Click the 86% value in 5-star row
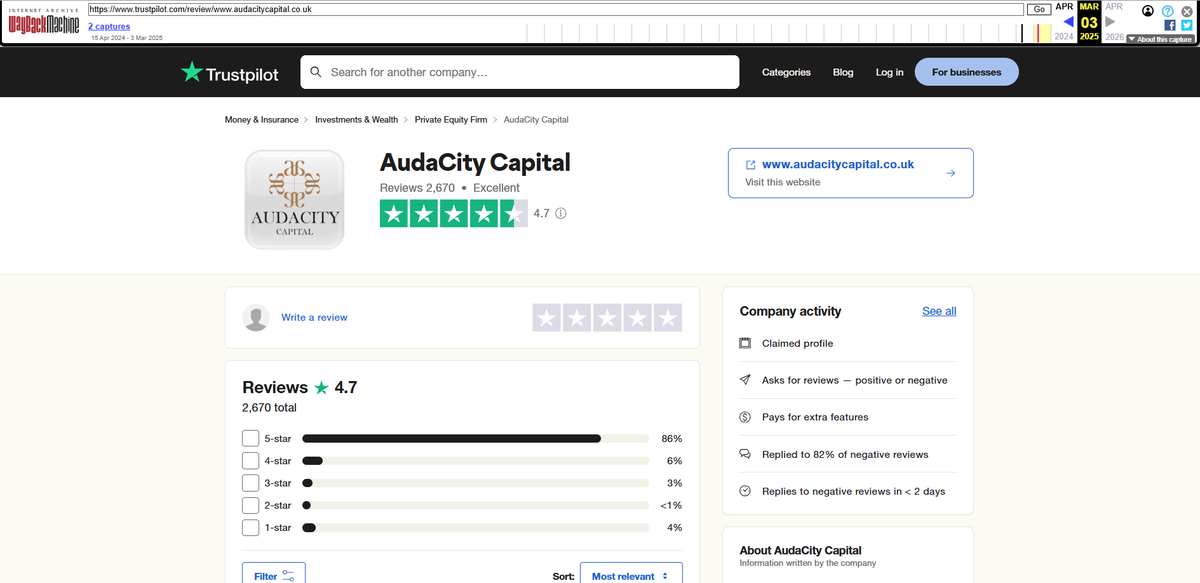Screen dimensions: 1200x583 [x=672, y=439]
